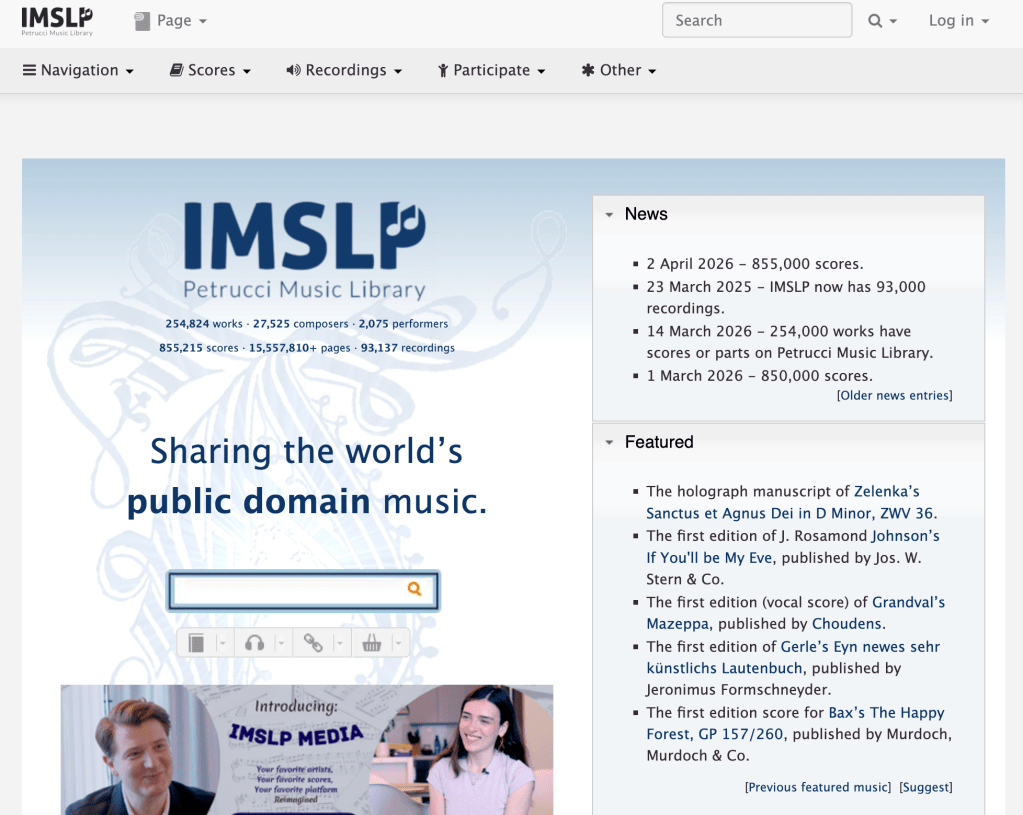Viewport: 1023px width, 815px height.
Task: Click the IMSLP logo in the top left
Action: [x=56, y=18]
